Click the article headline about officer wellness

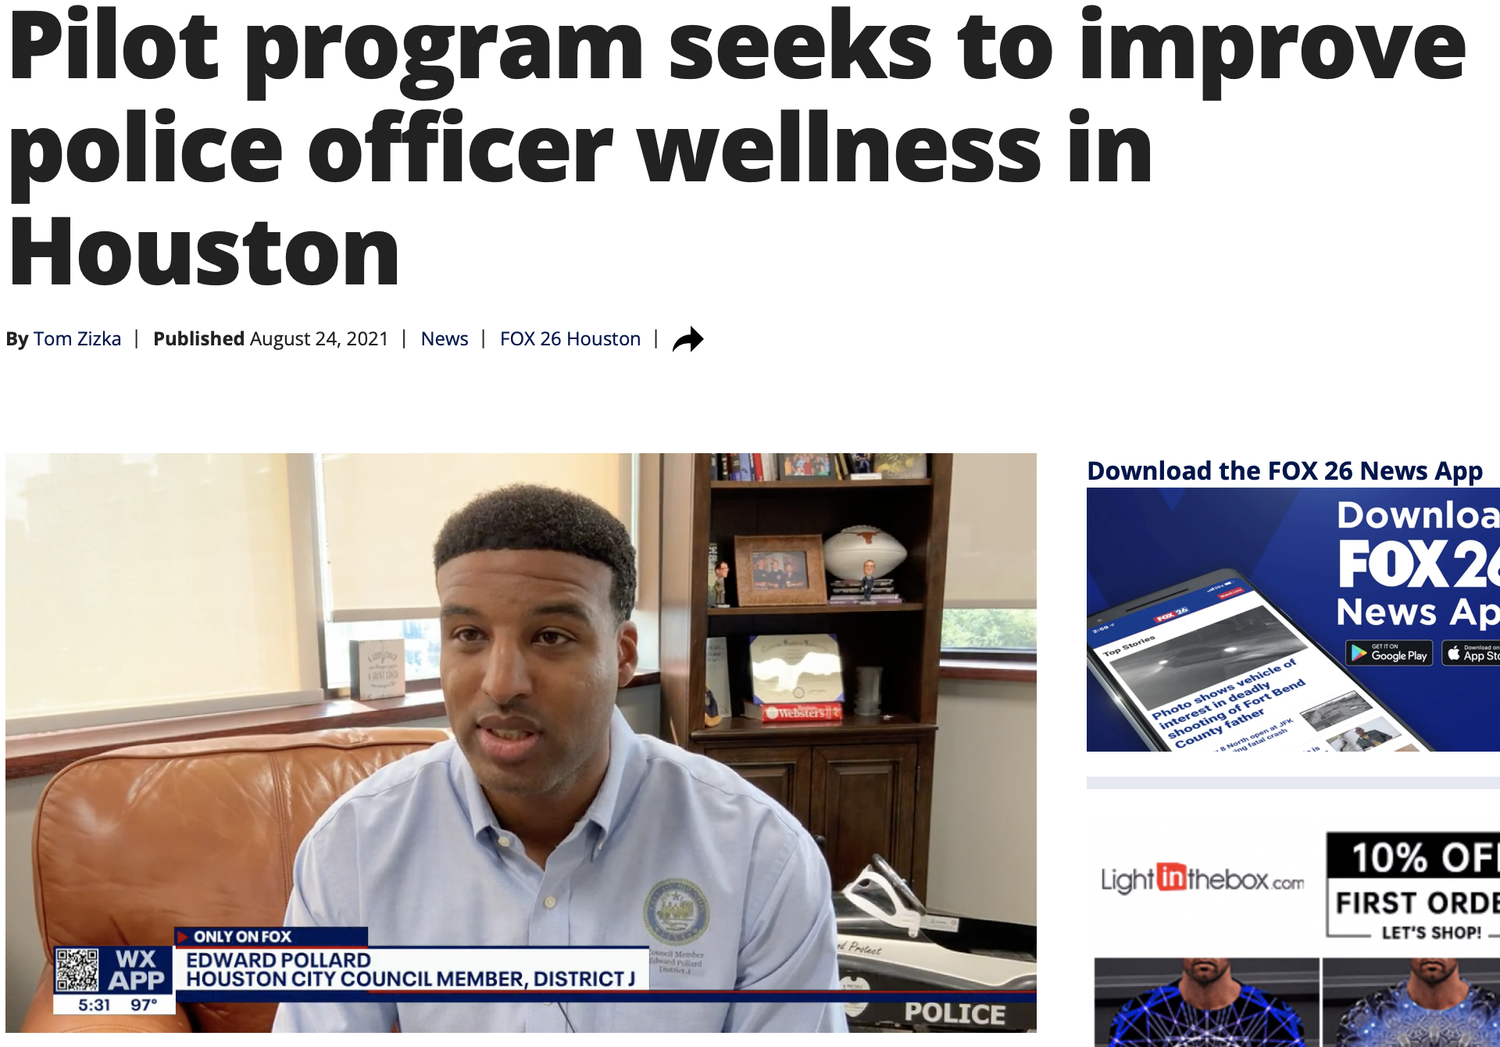(737, 148)
